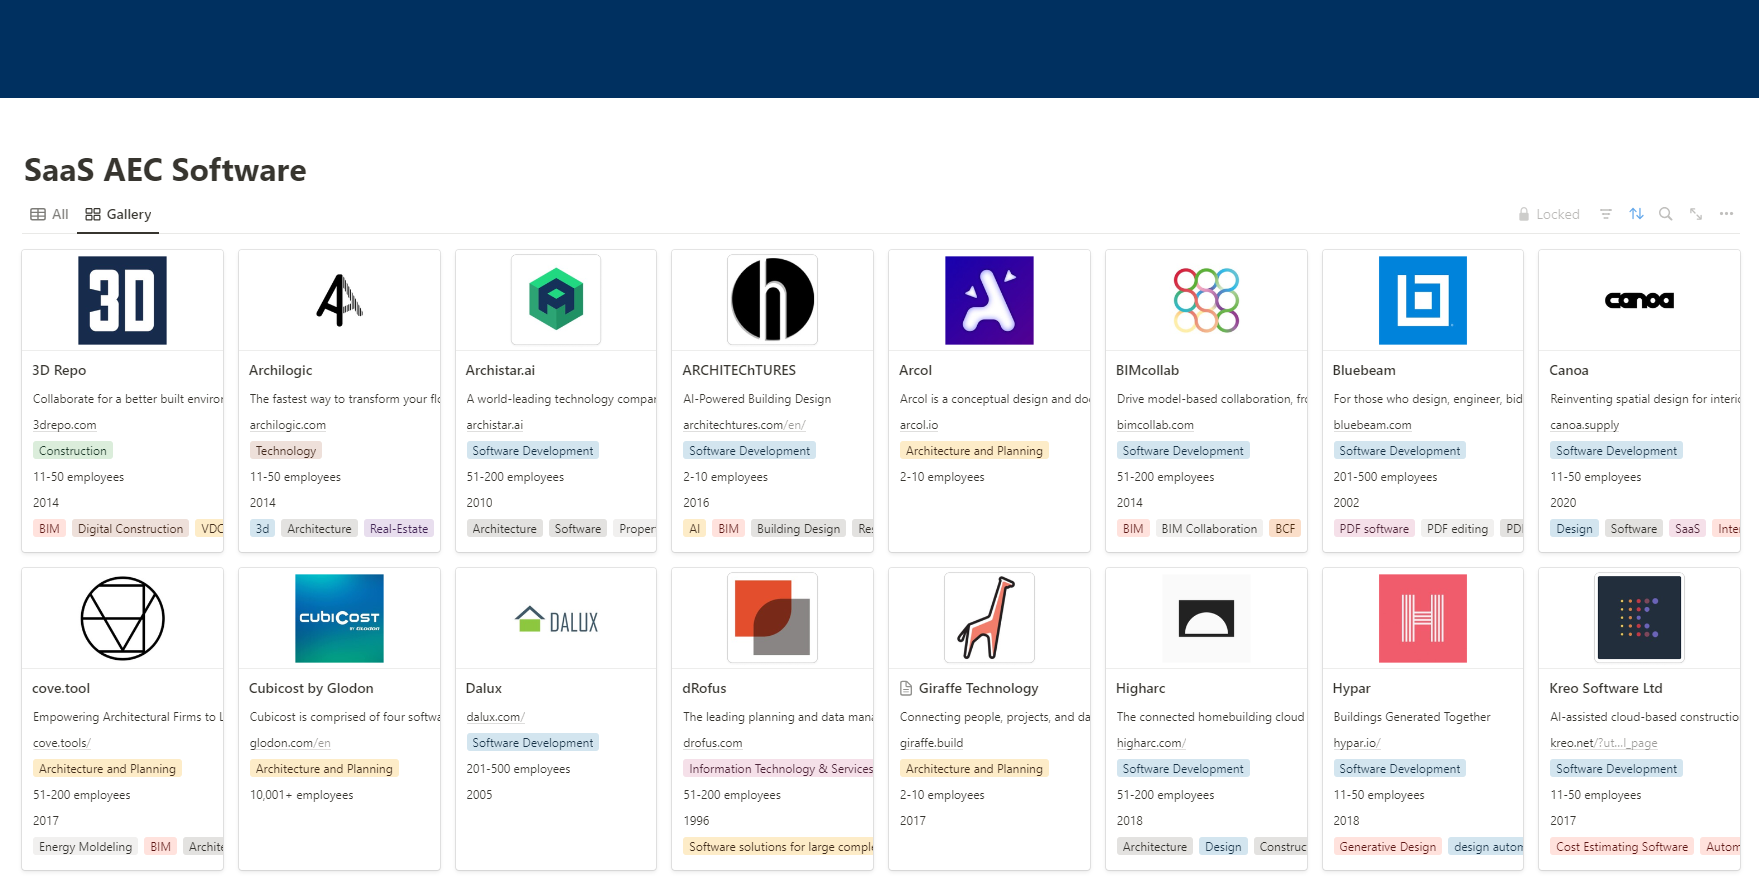This screenshot has height=880, width=1759.
Task: Click the page icon beside Giraffe Technology
Action: pyautogui.click(x=906, y=688)
